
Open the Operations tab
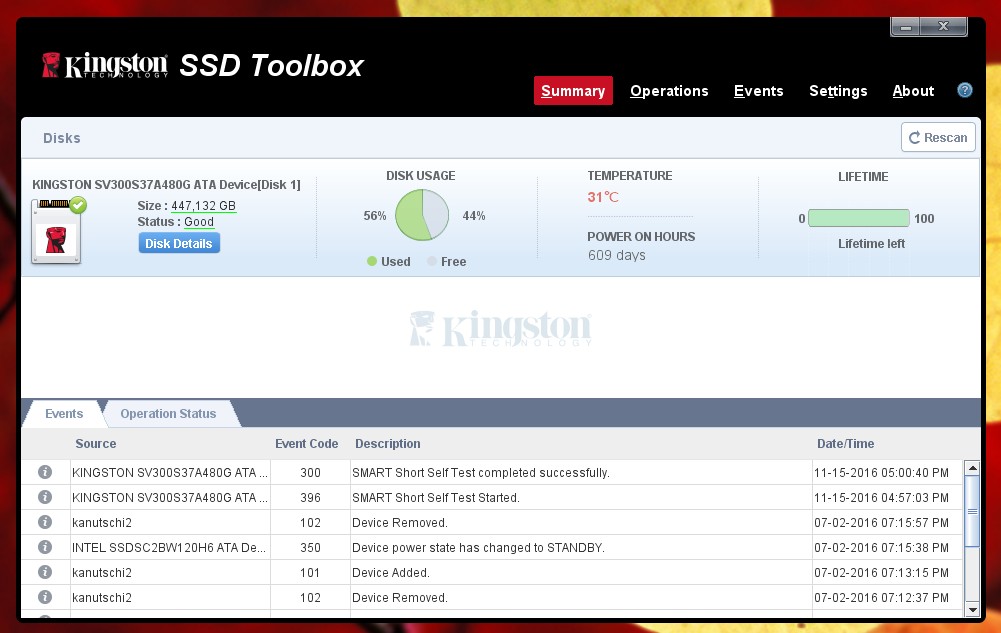[x=669, y=91]
